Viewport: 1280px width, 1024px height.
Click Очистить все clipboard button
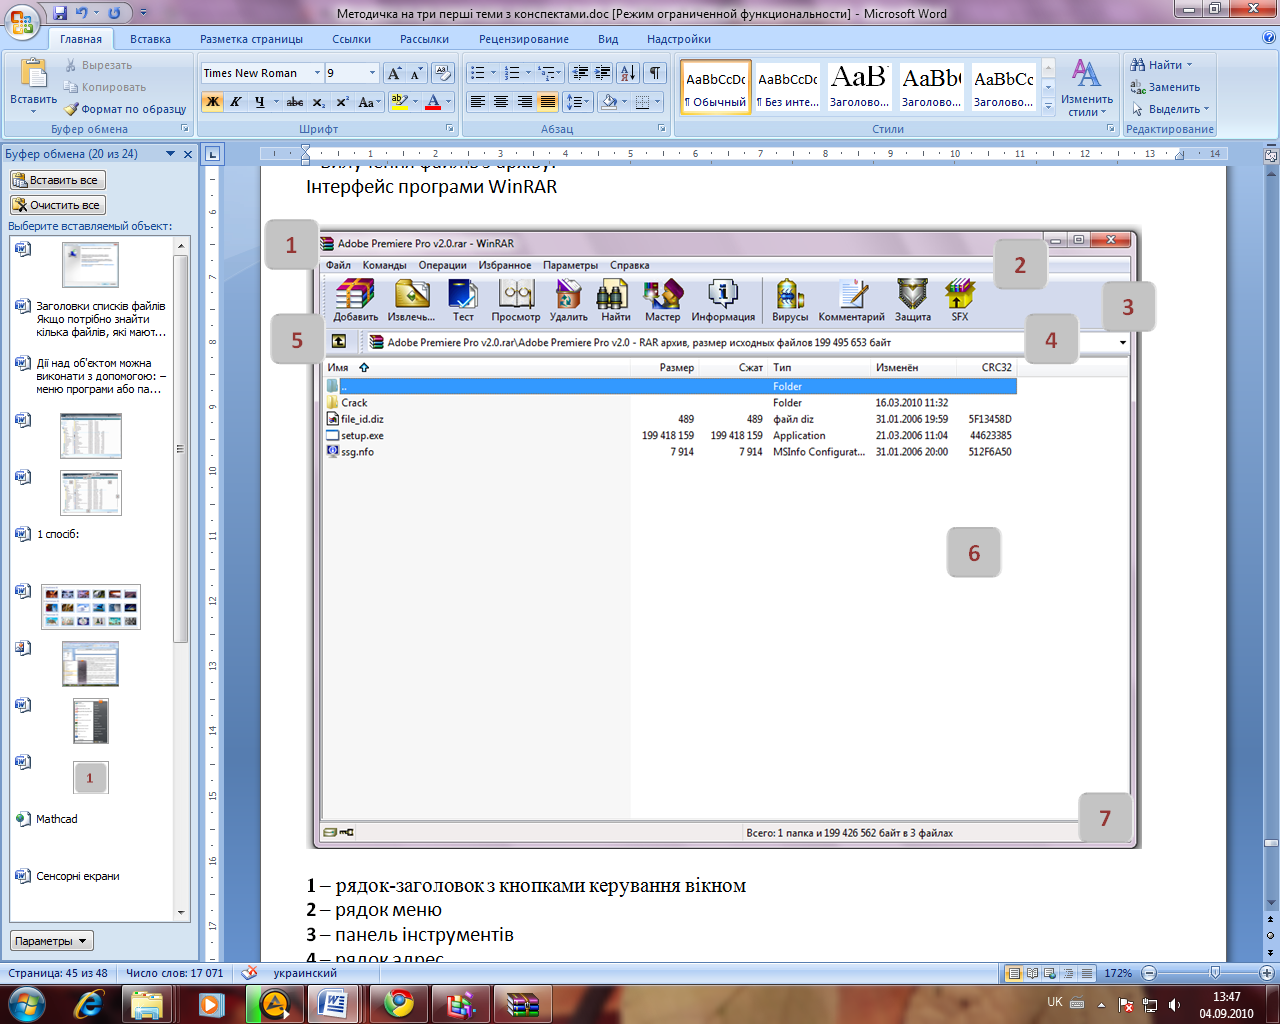[x=57, y=205]
